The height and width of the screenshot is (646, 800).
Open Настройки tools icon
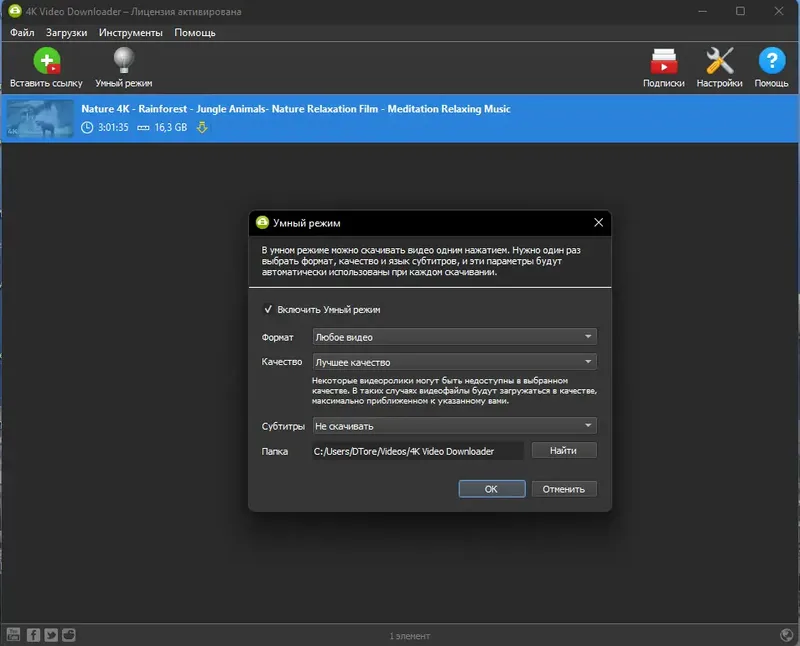pyautogui.click(x=719, y=61)
